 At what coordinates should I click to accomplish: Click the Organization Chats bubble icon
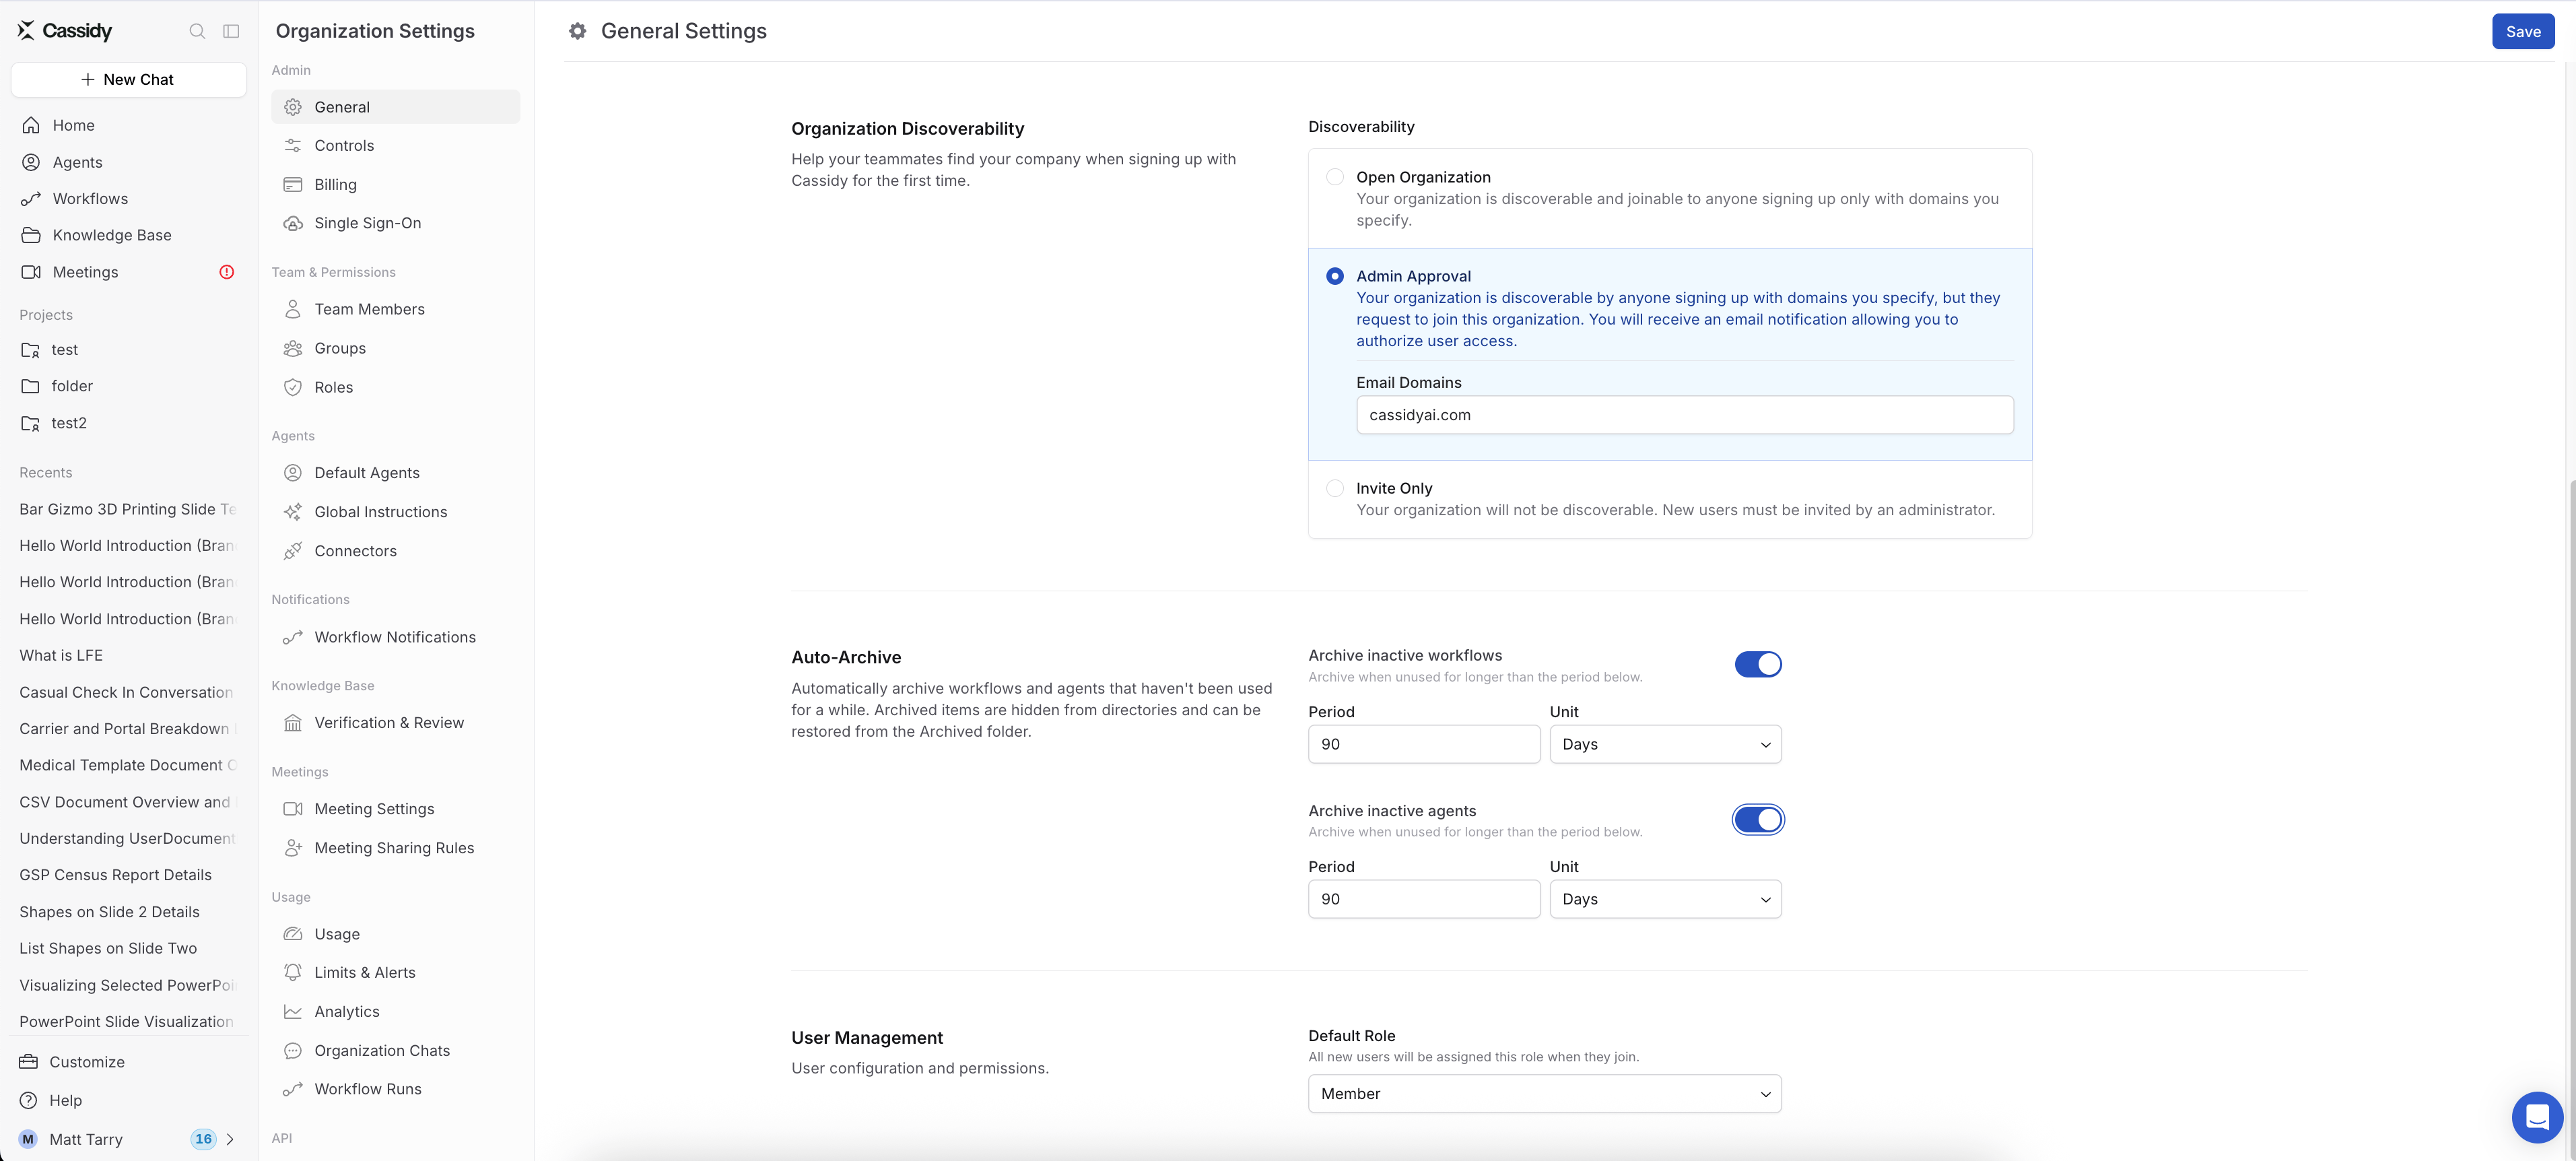(293, 1051)
